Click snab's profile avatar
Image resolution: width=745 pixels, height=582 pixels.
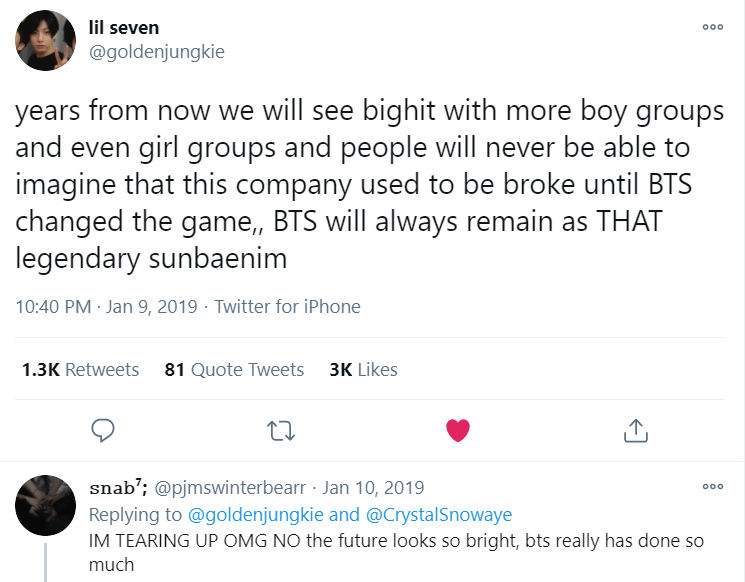point(46,505)
